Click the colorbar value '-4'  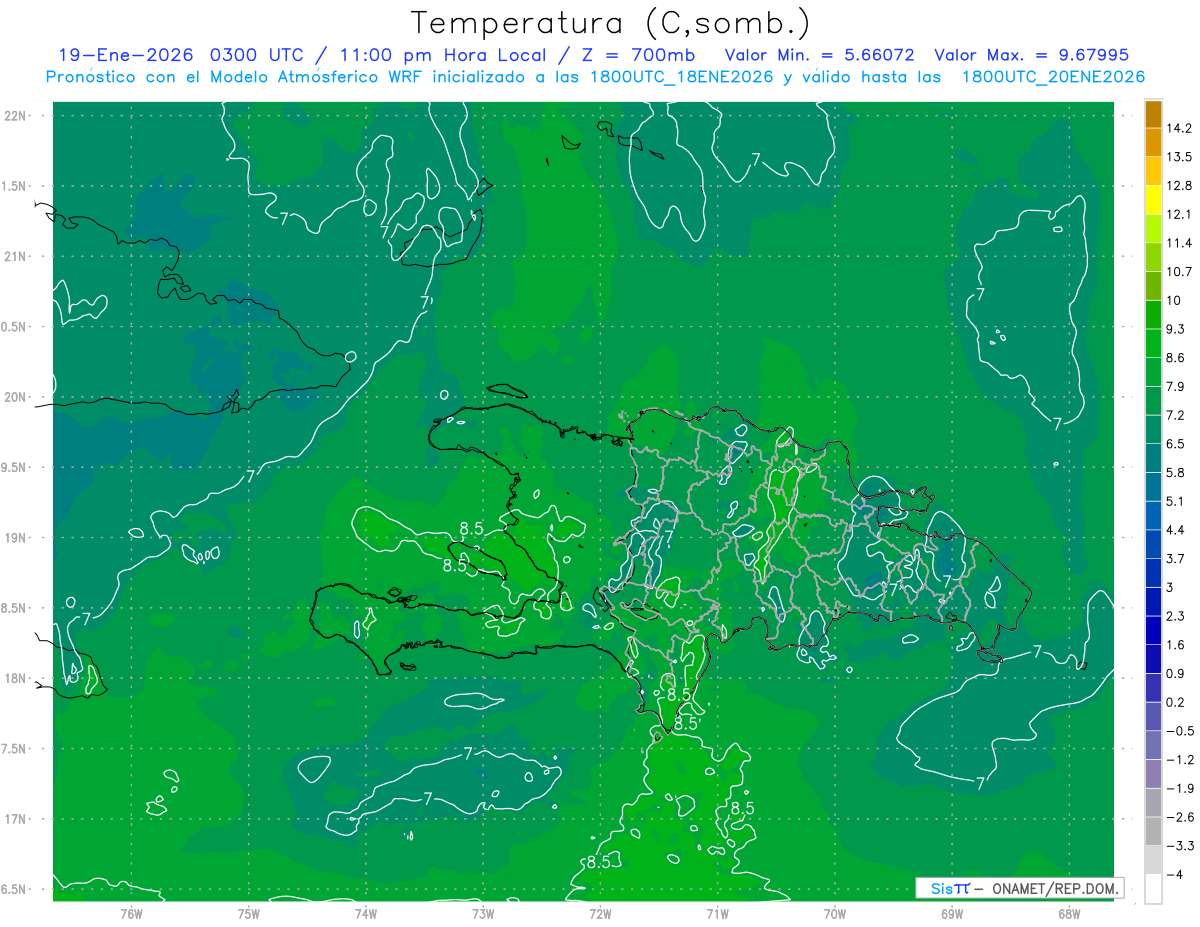click(x=1176, y=874)
